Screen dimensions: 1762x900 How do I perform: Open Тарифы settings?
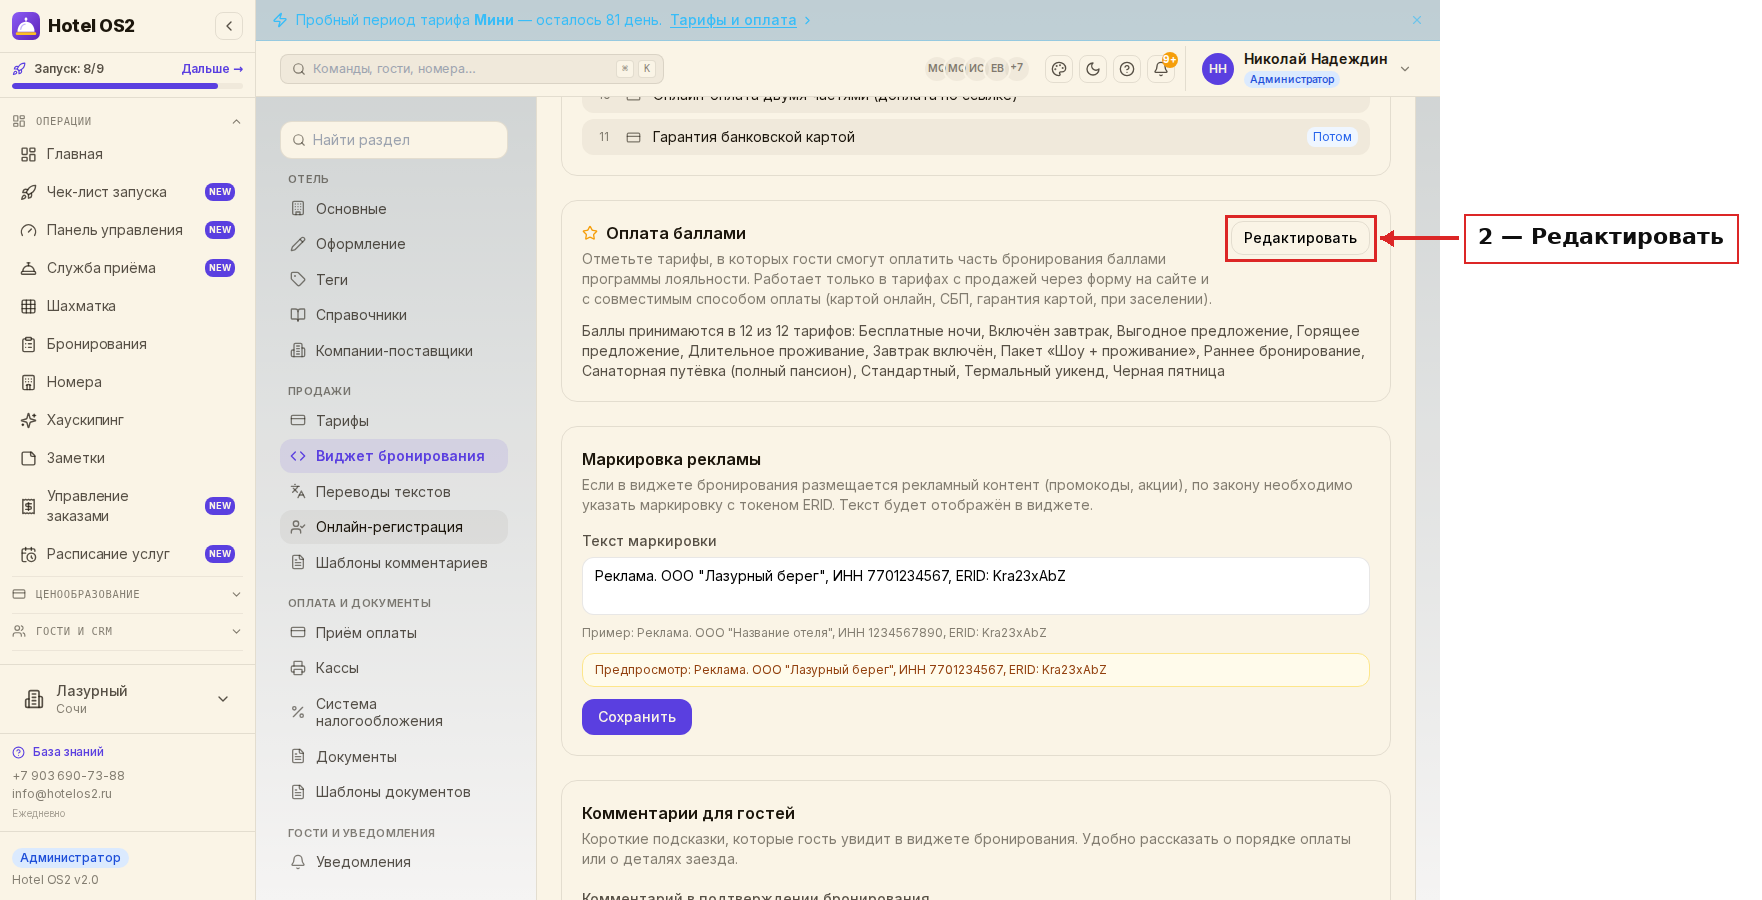[x=394, y=421]
